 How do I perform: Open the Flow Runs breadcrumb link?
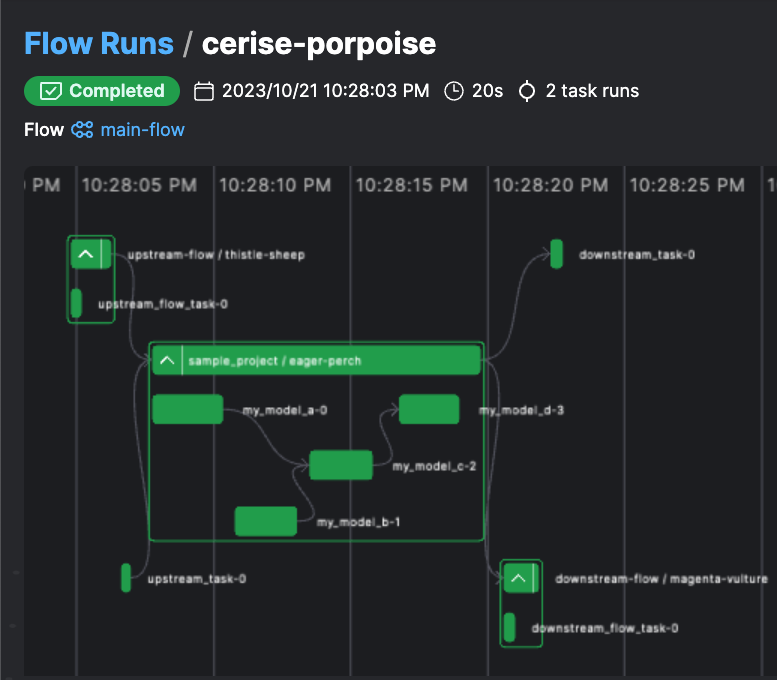[98, 44]
